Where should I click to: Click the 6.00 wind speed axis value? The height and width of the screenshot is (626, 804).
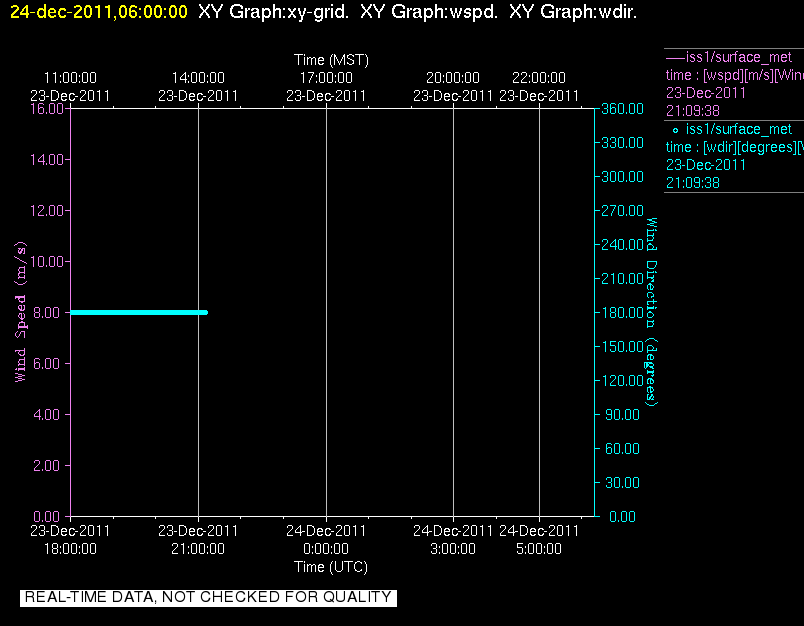tap(47, 364)
